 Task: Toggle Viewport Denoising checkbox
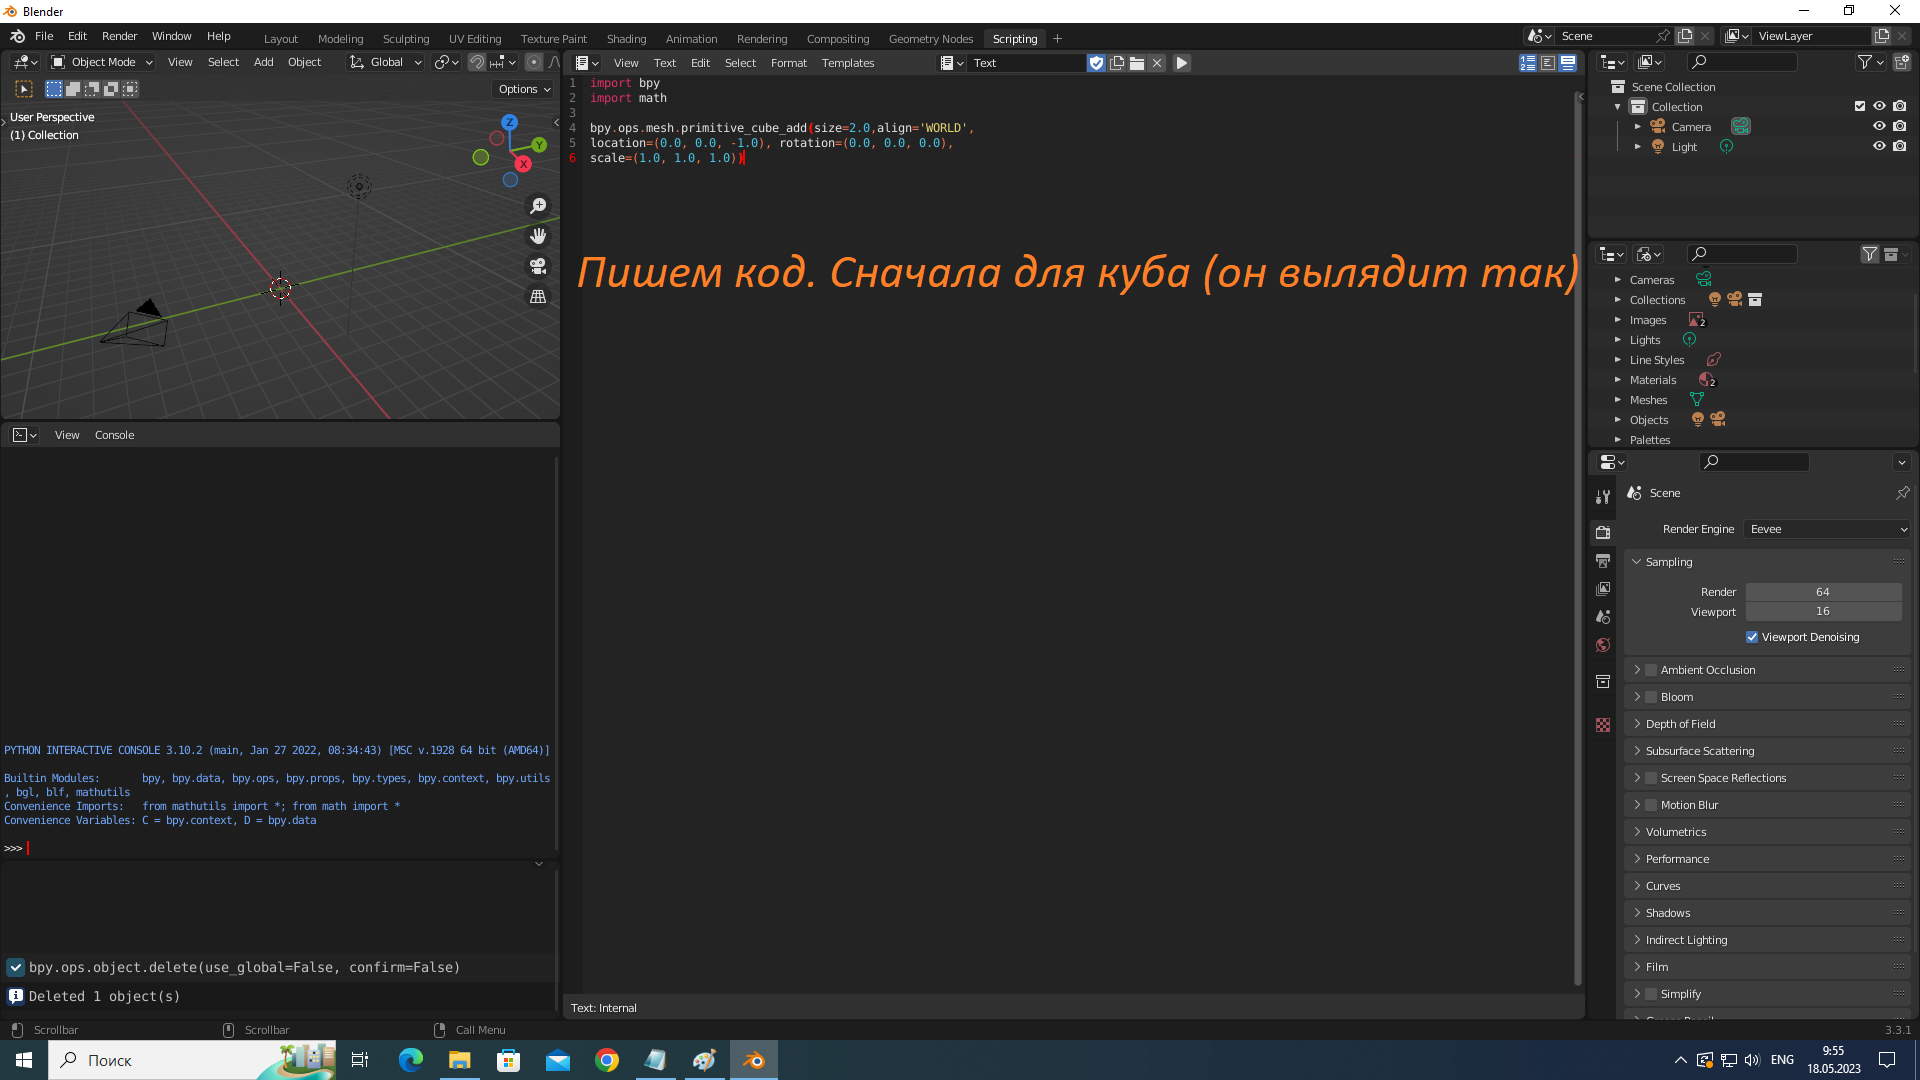[1752, 637]
